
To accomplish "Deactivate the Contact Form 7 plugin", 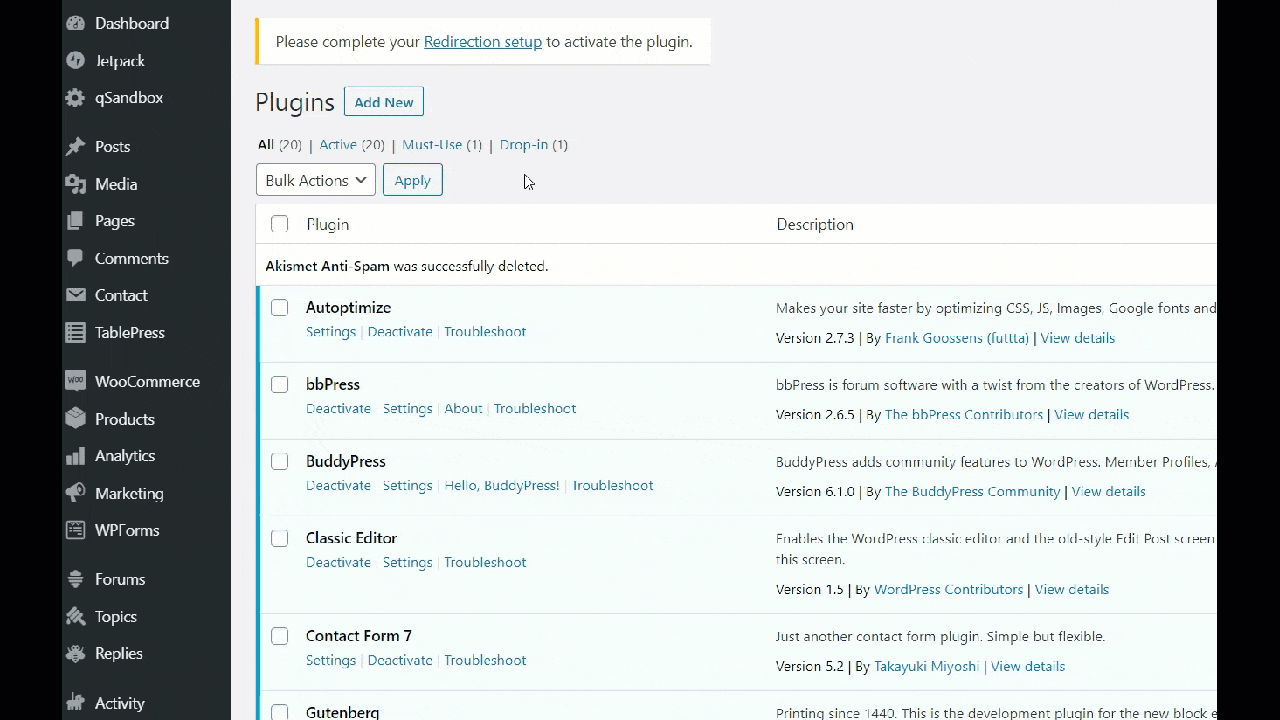I will coord(400,661).
